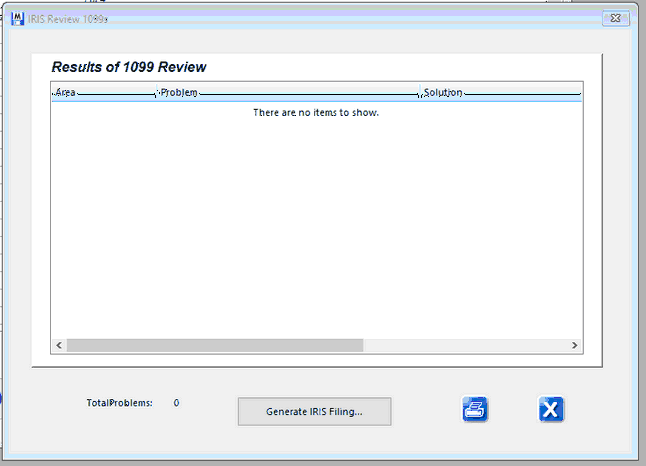The image size is (646, 466).
Task: Click the printer icon to print results
Action: [475, 409]
